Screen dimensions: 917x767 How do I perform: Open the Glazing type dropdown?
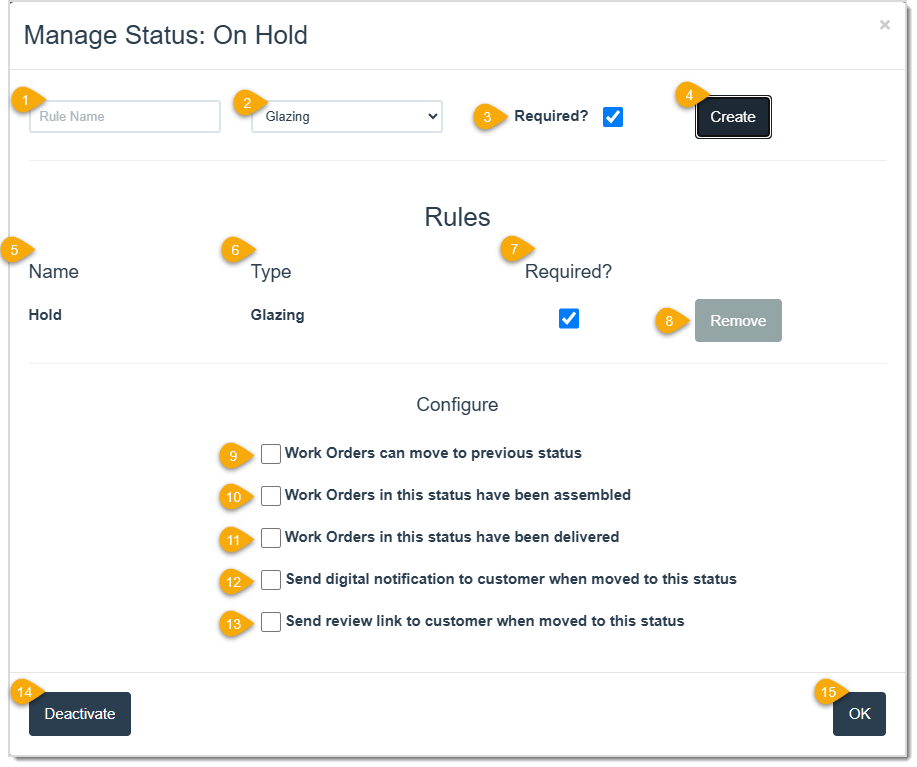tap(346, 116)
